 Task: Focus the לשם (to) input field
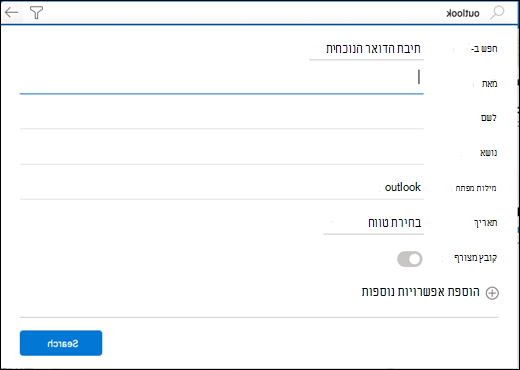tap(222, 118)
